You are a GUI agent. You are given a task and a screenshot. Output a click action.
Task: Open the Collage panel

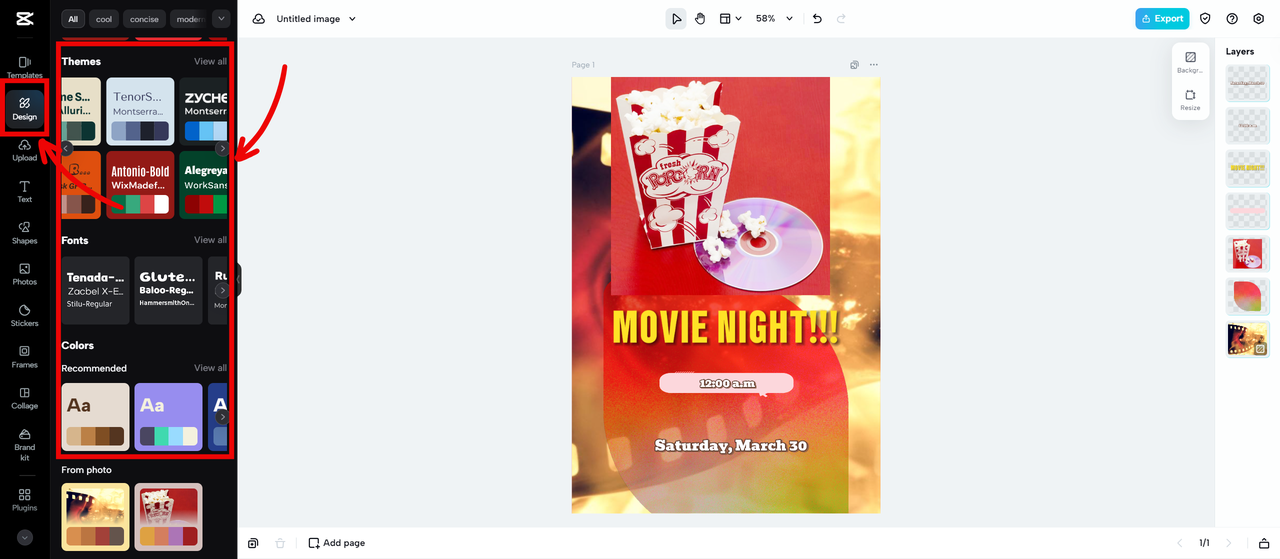pos(24,398)
